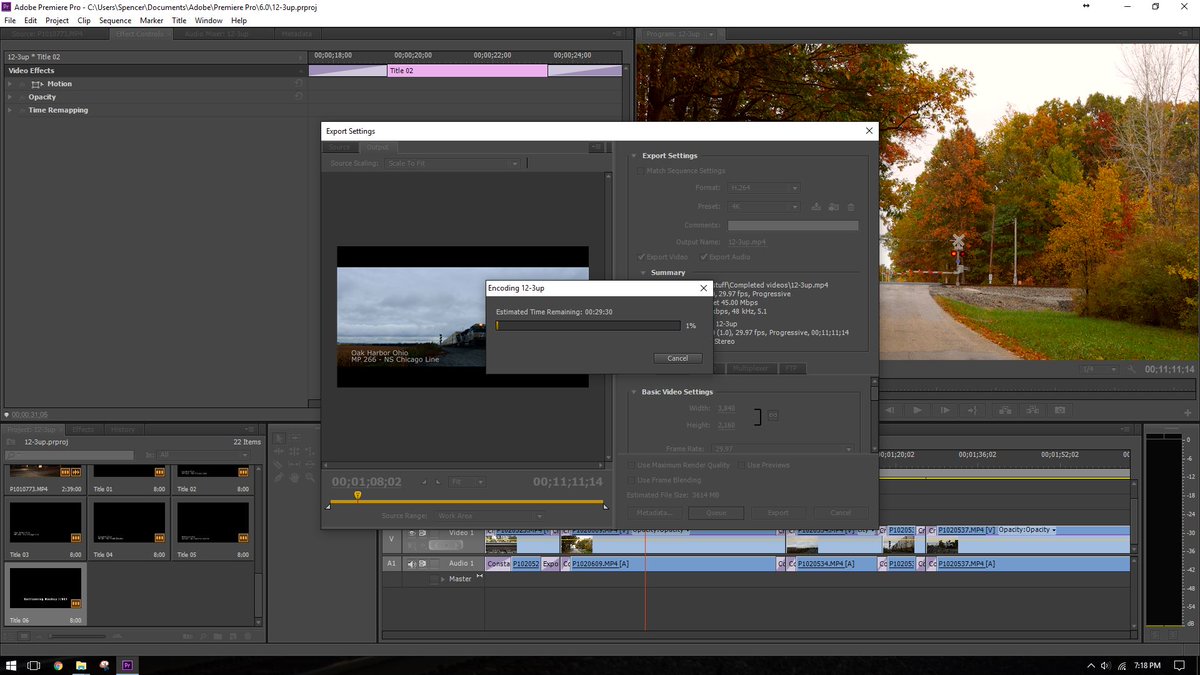
Task: Select the Title 04 thumbnail in Project panel
Action: click(x=128, y=527)
